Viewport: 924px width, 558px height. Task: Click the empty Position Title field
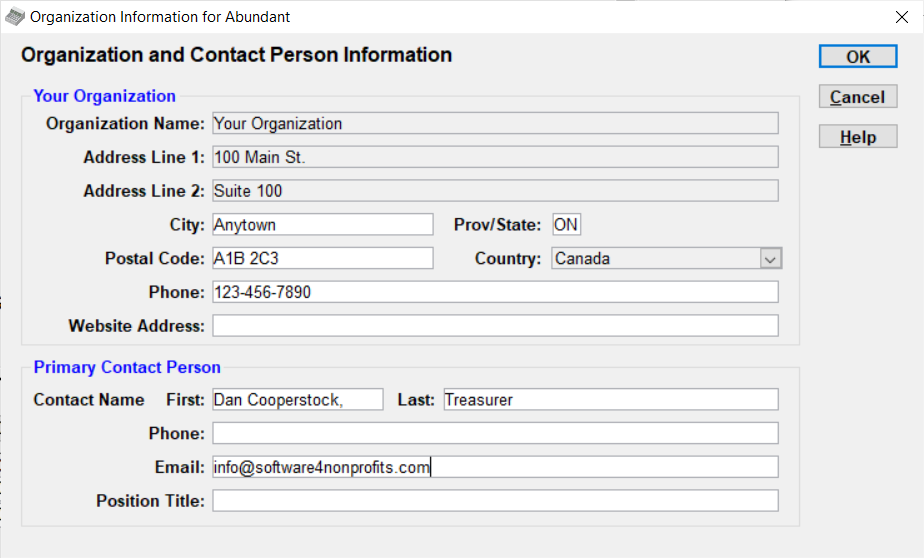coord(494,501)
